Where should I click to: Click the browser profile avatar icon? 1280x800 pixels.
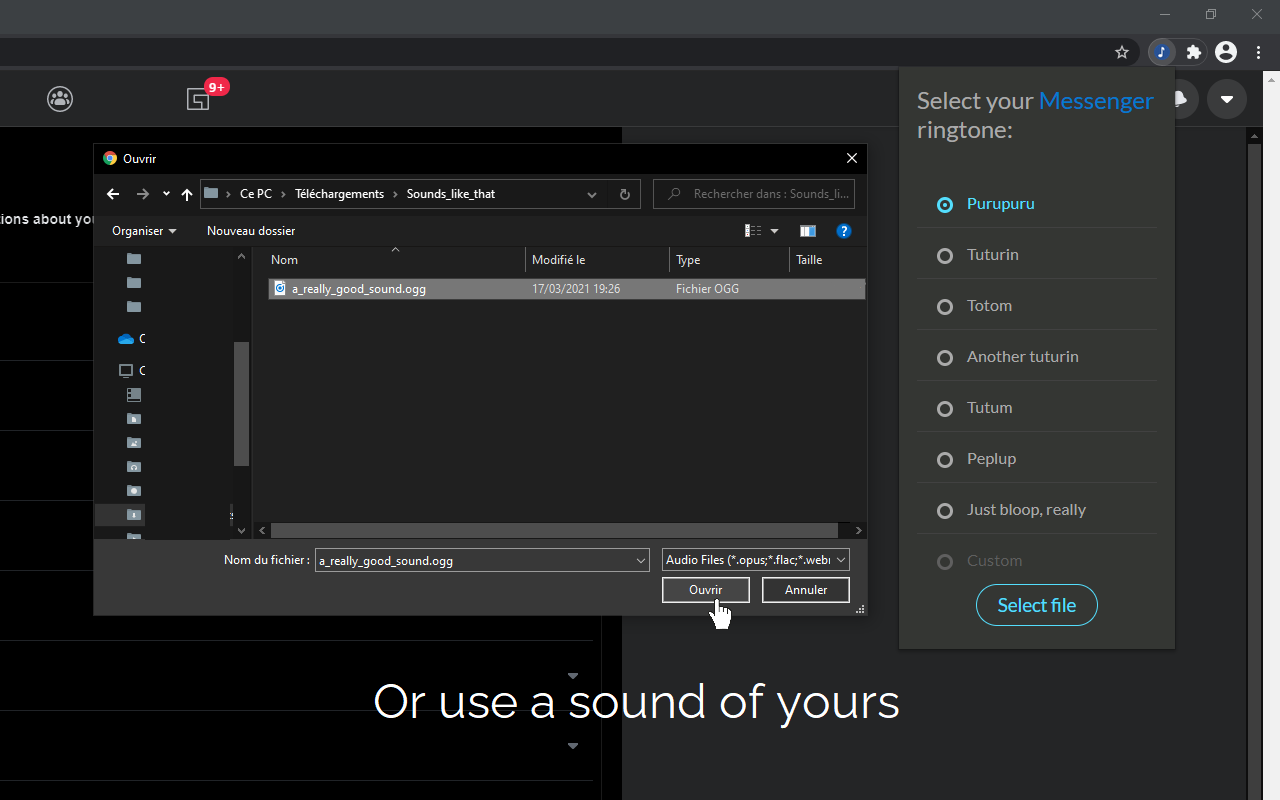pyautogui.click(x=1225, y=52)
